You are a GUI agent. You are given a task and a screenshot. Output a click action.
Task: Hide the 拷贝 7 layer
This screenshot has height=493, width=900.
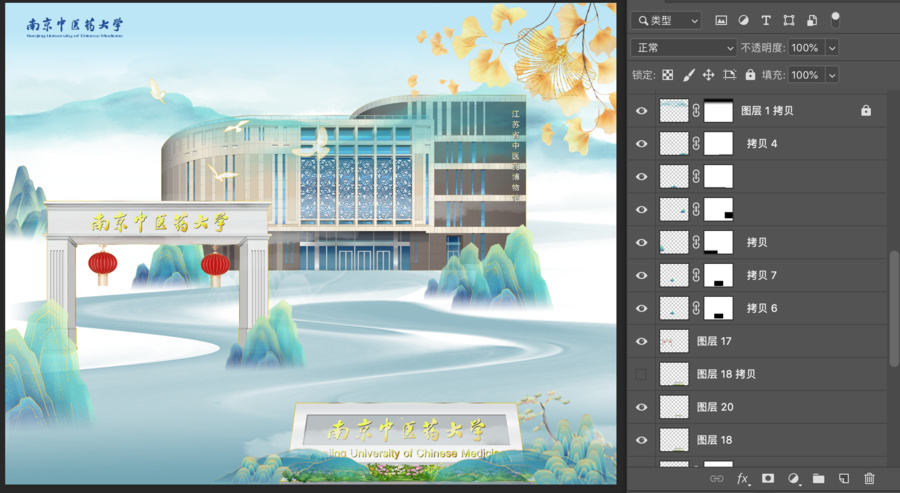click(x=642, y=275)
